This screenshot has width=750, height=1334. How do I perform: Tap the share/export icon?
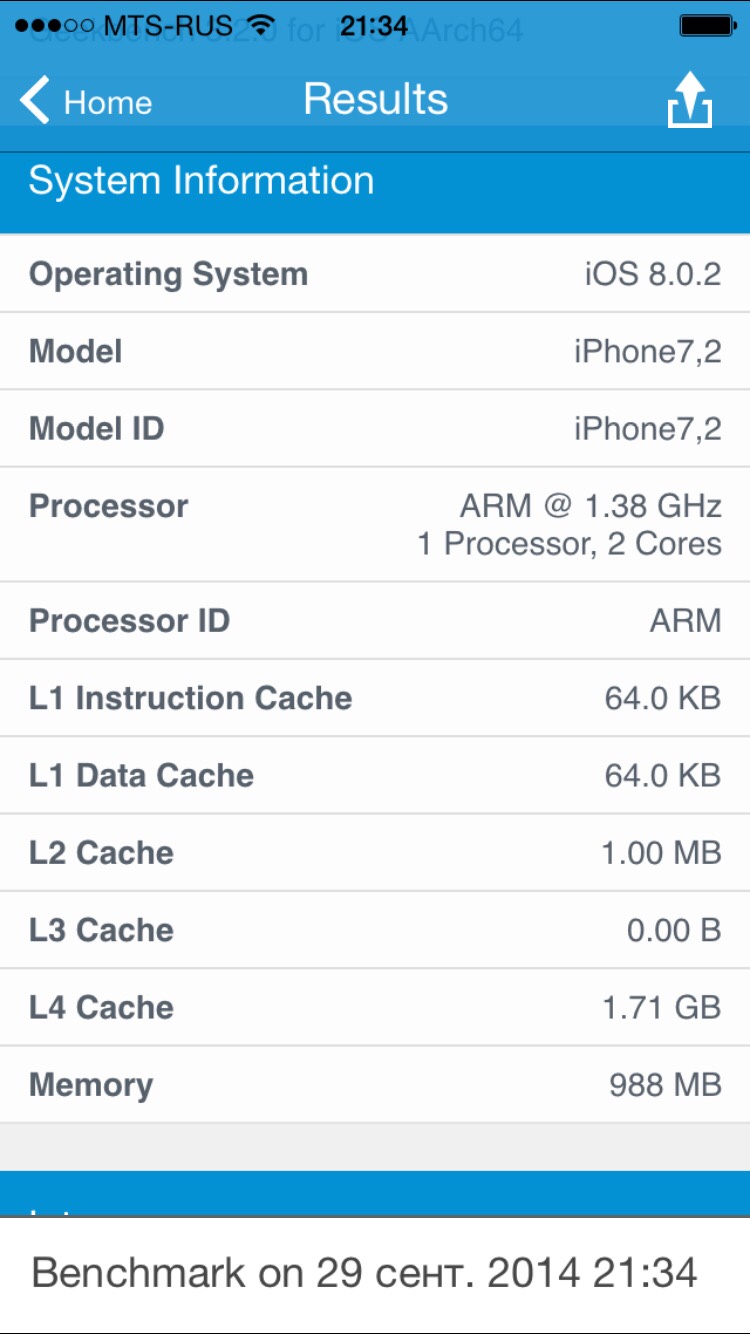689,100
